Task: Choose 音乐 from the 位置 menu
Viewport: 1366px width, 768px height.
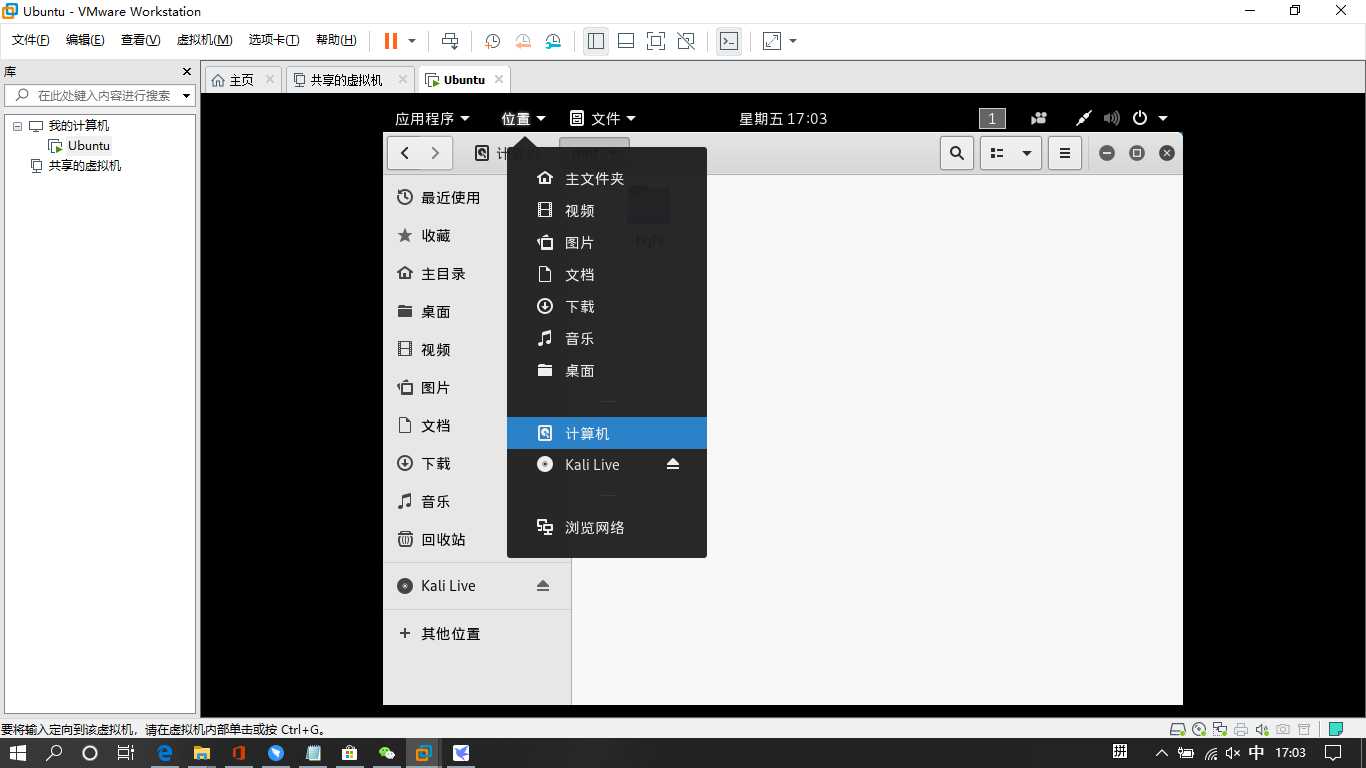Action: point(607,339)
